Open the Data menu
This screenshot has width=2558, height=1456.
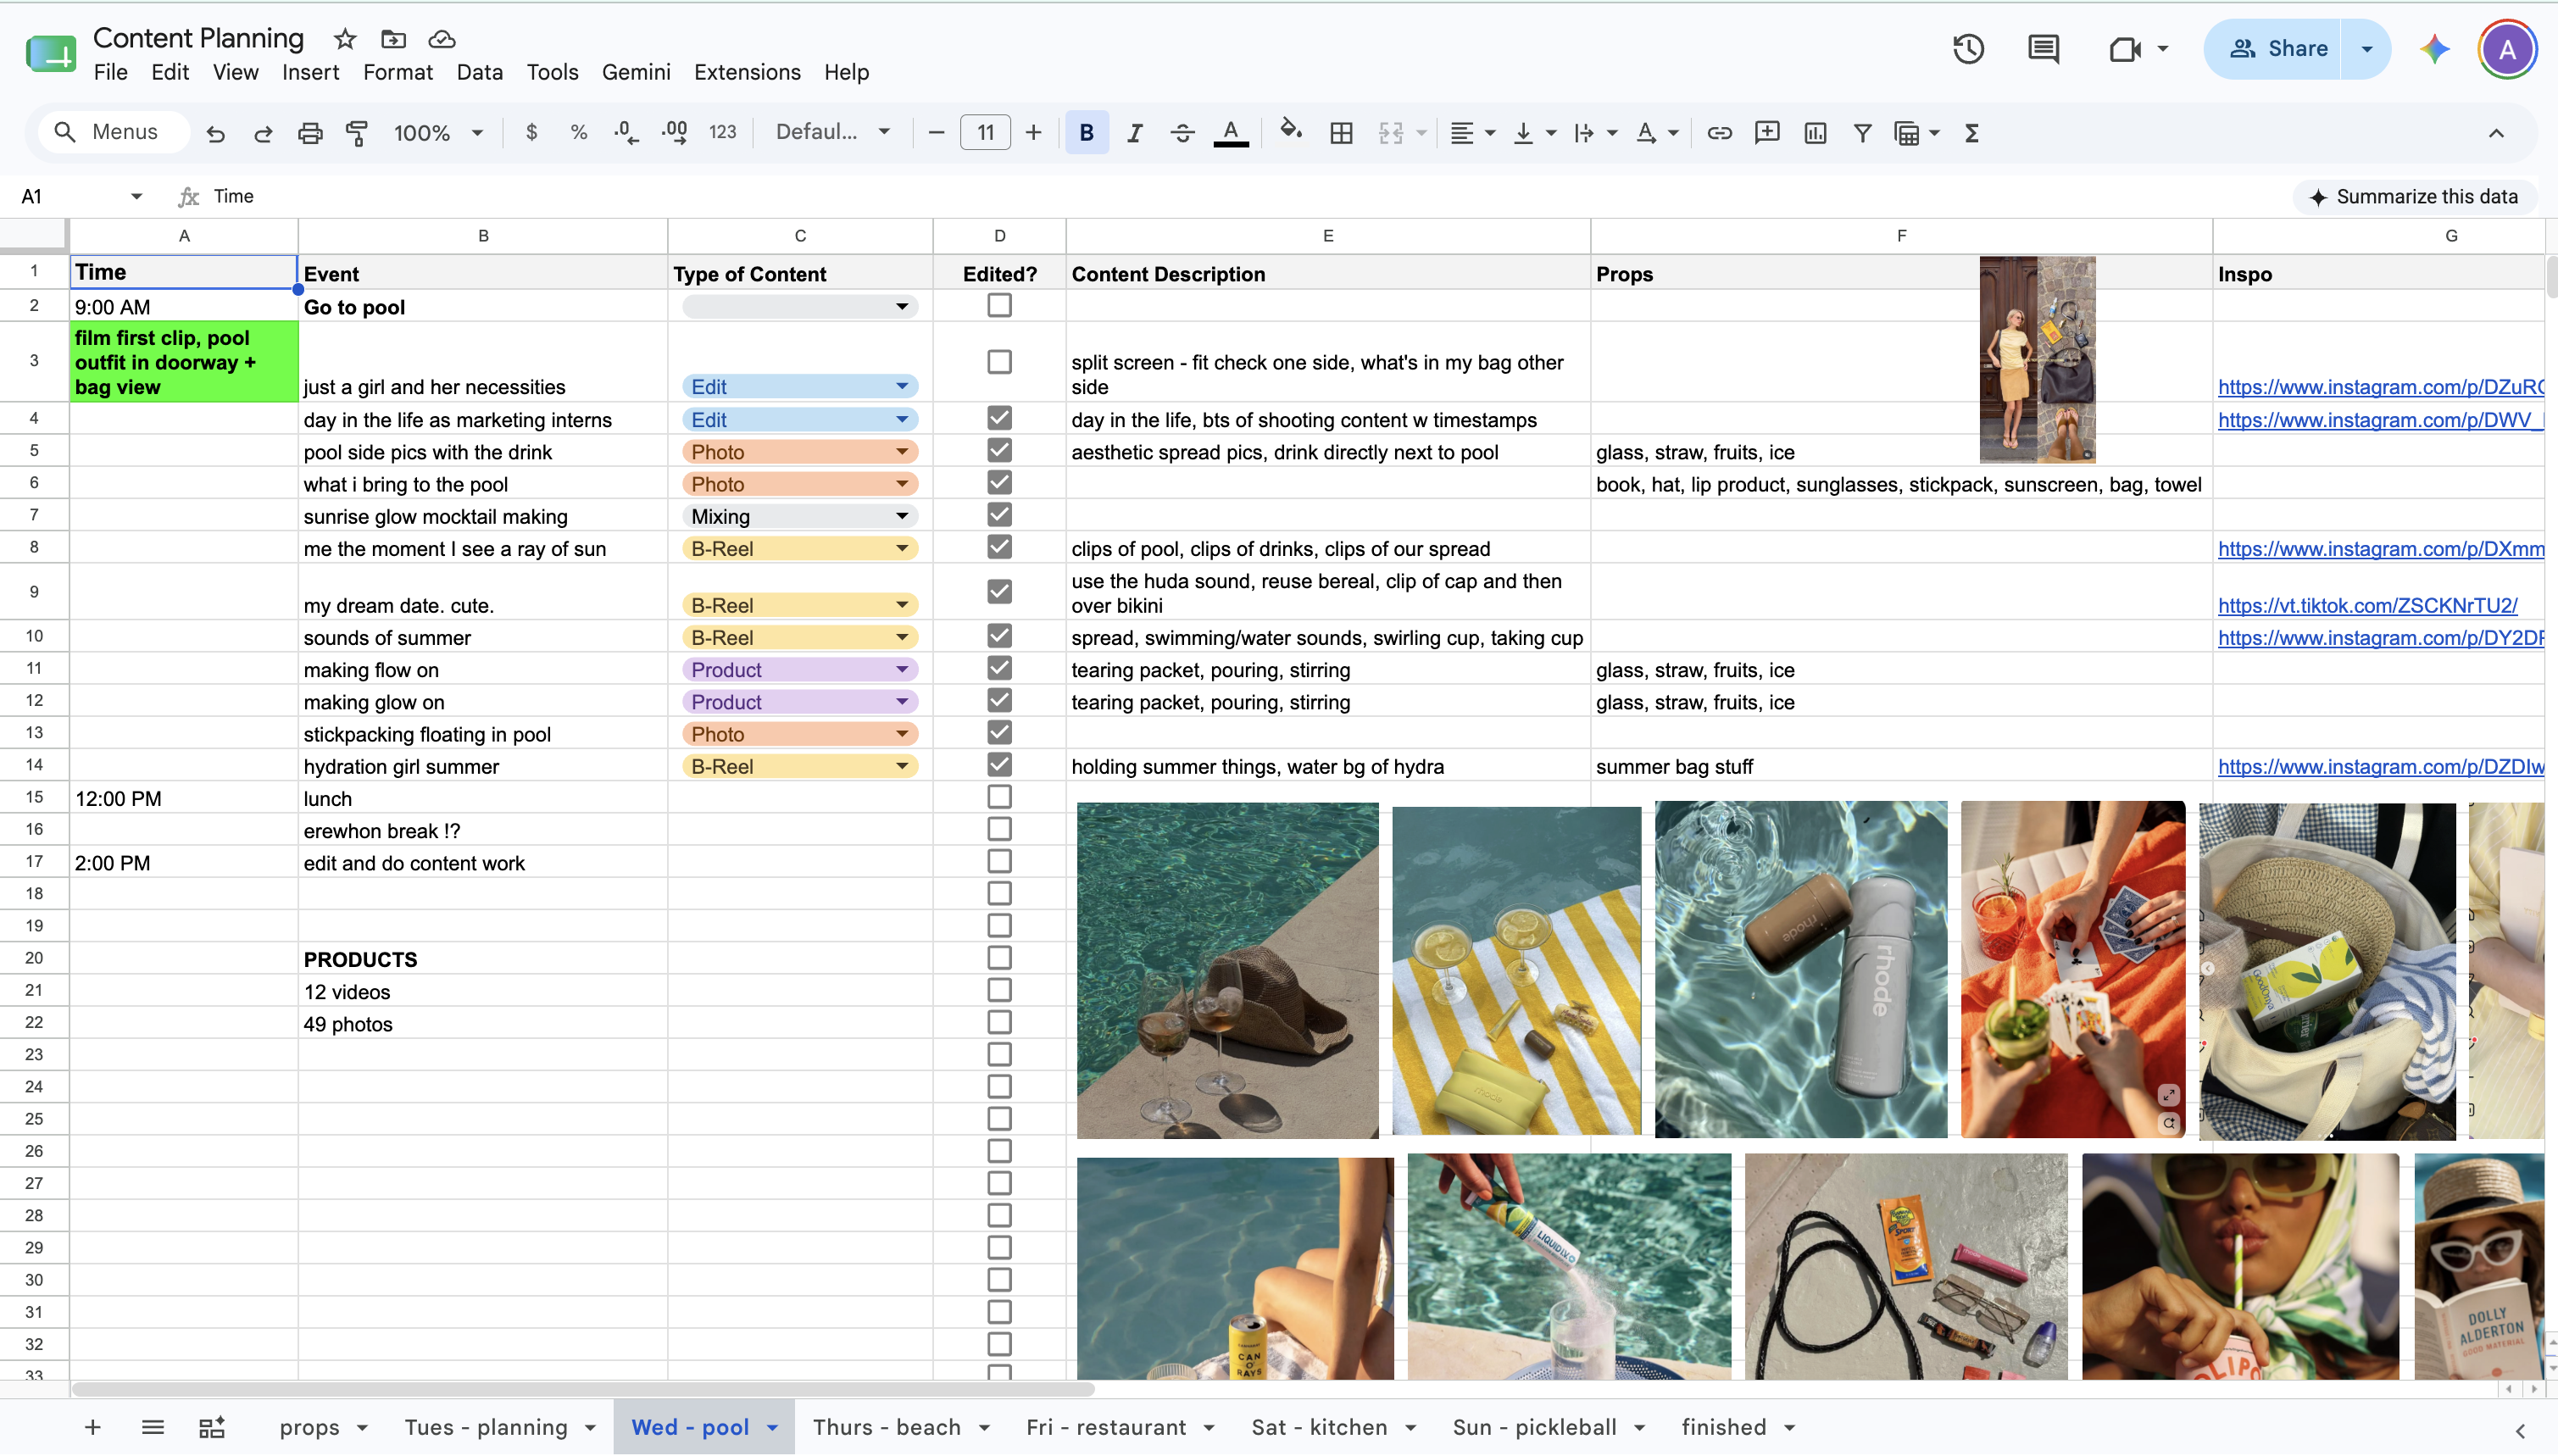pos(479,72)
